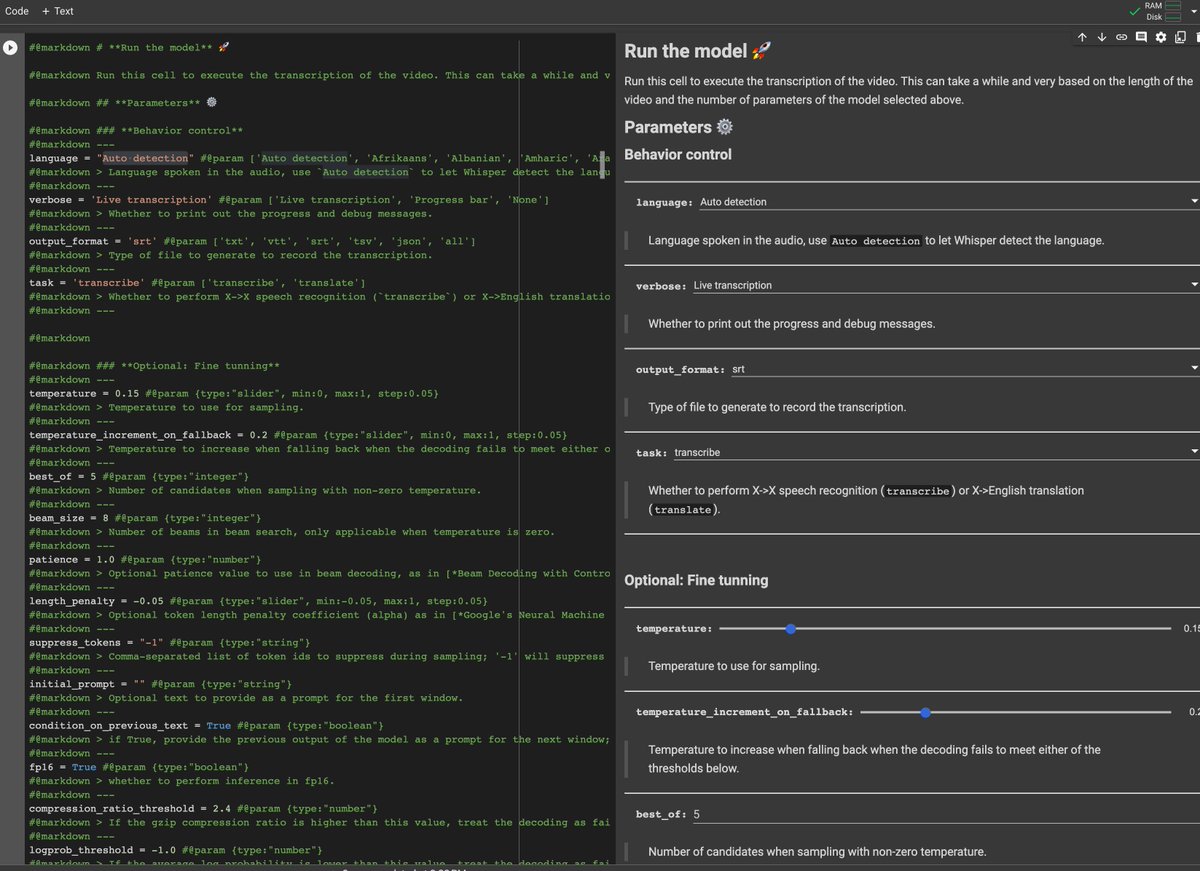Click the temperature_increment_on_fallback slider handle
Viewport: 1200px width, 871px height.
(925, 712)
